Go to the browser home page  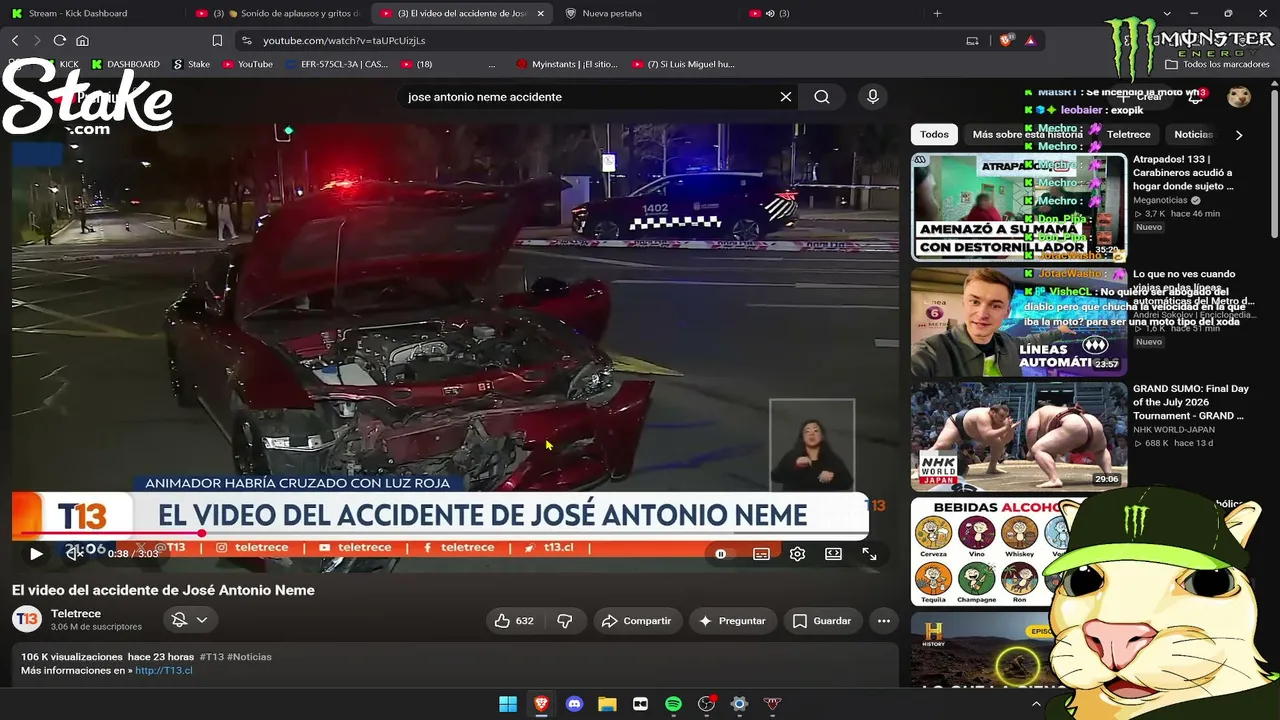coord(82,40)
